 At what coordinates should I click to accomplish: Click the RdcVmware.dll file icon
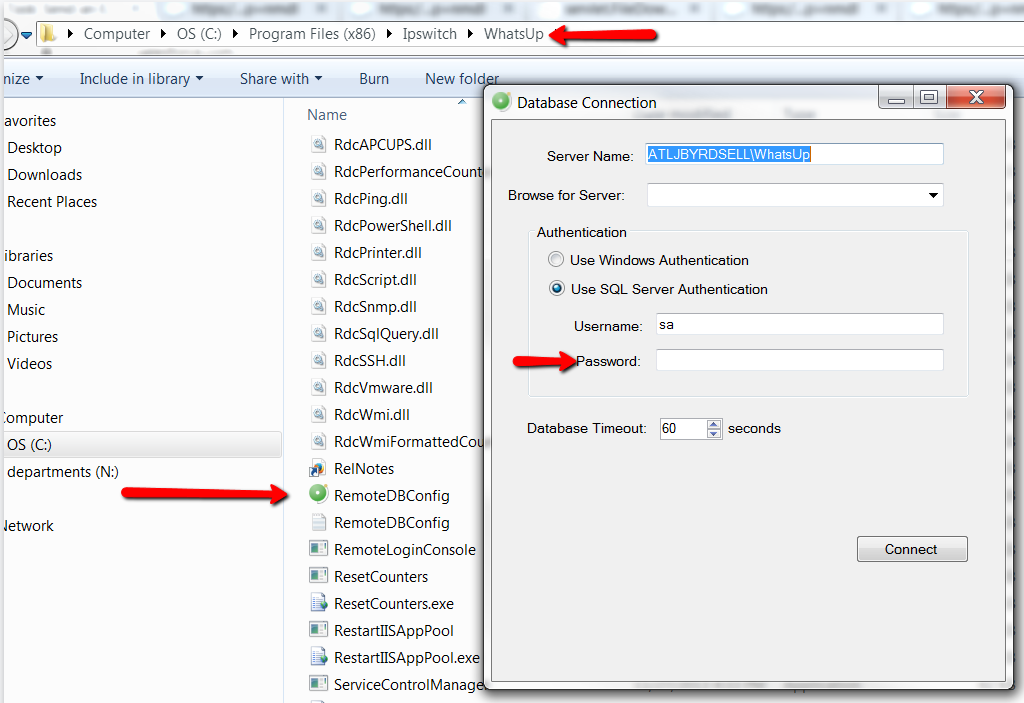pyautogui.click(x=318, y=387)
